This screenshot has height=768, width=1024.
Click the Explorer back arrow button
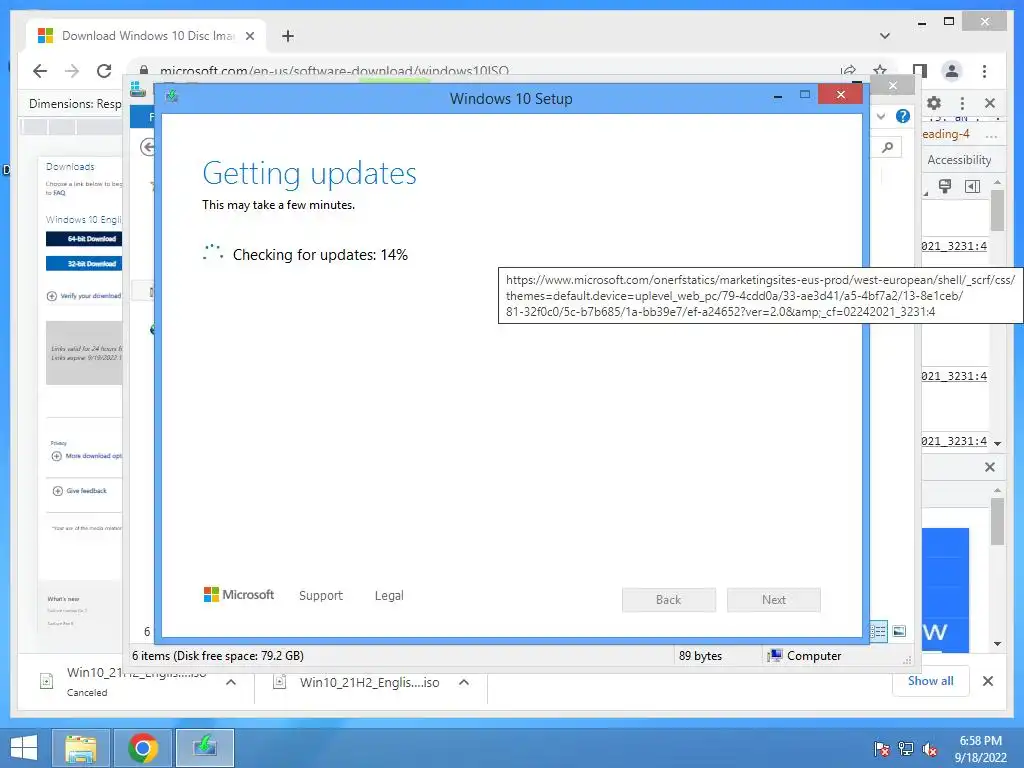[x=148, y=147]
